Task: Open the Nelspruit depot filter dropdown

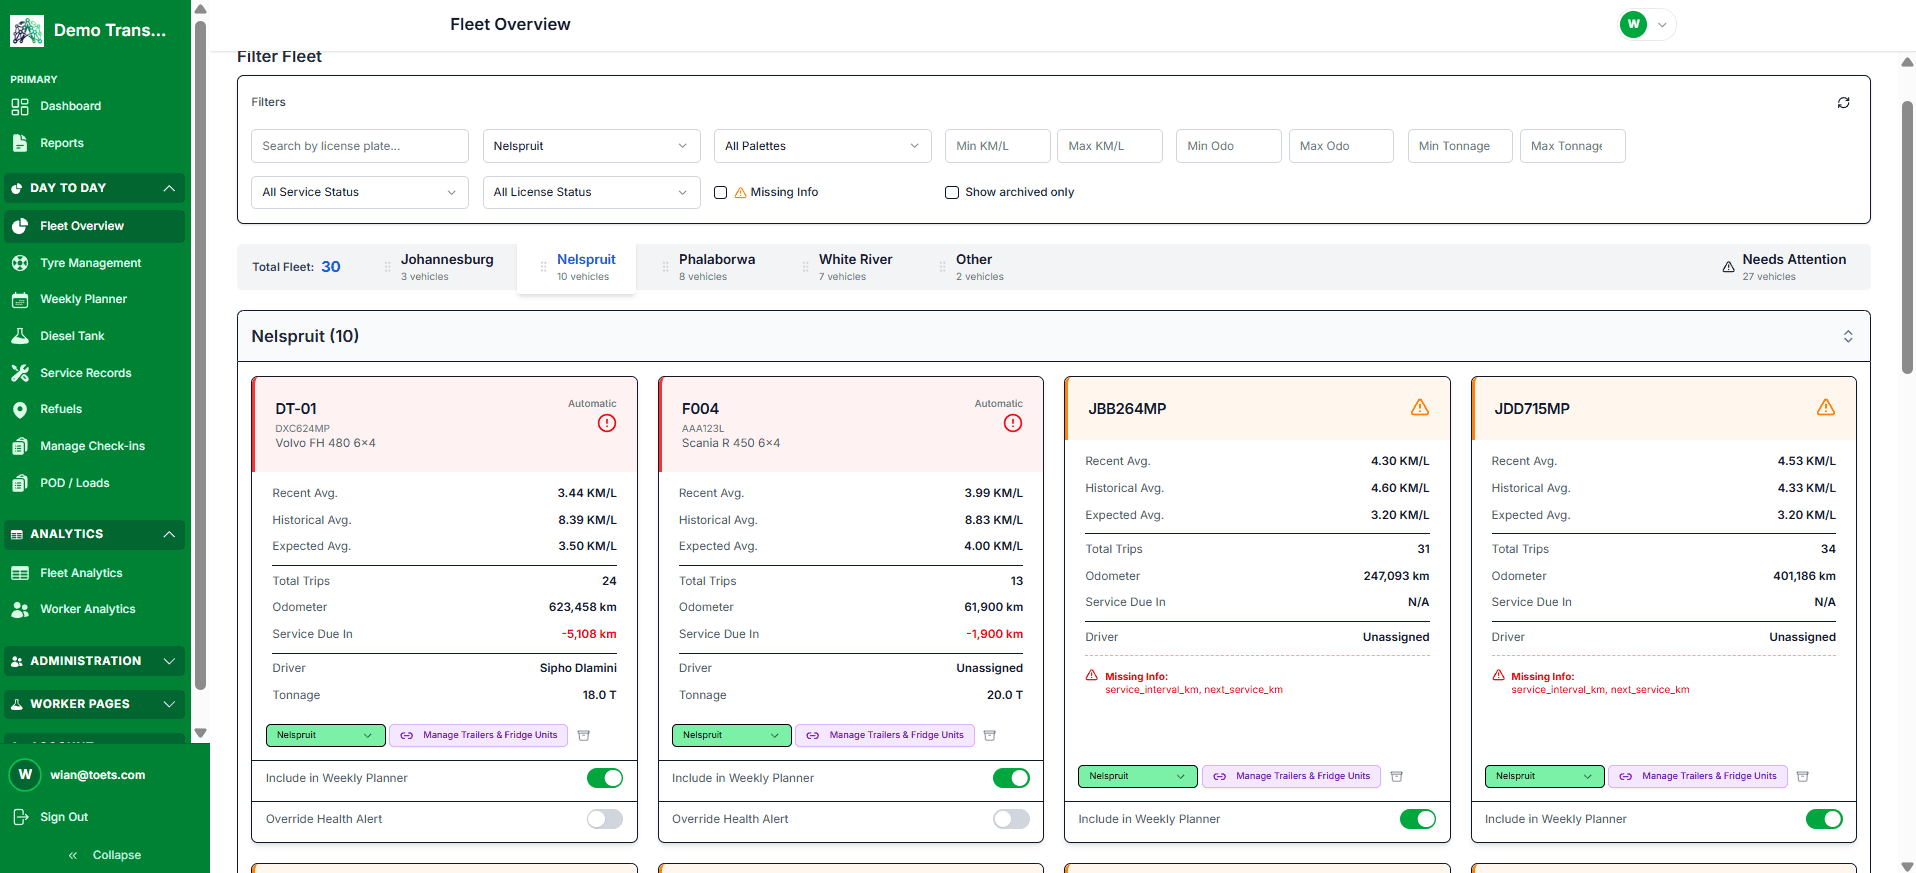Action: 591,146
